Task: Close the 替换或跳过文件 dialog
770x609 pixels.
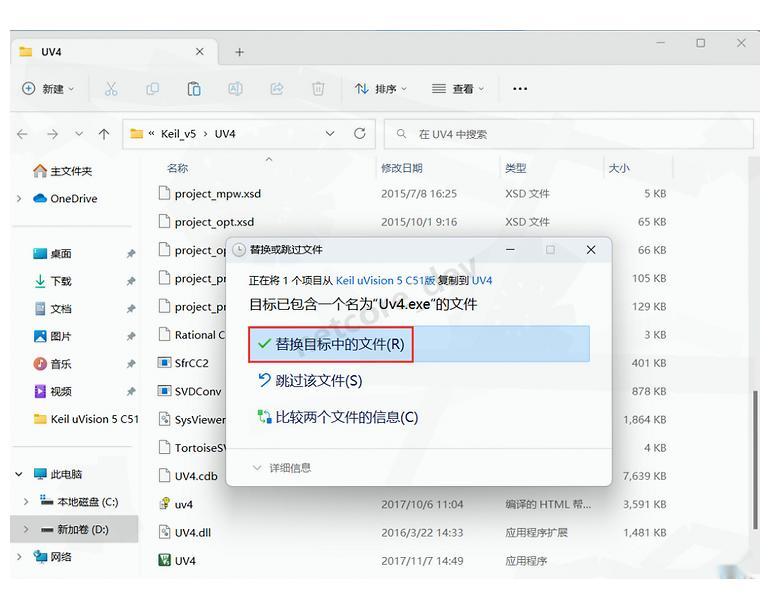Action: coord(591,250)
